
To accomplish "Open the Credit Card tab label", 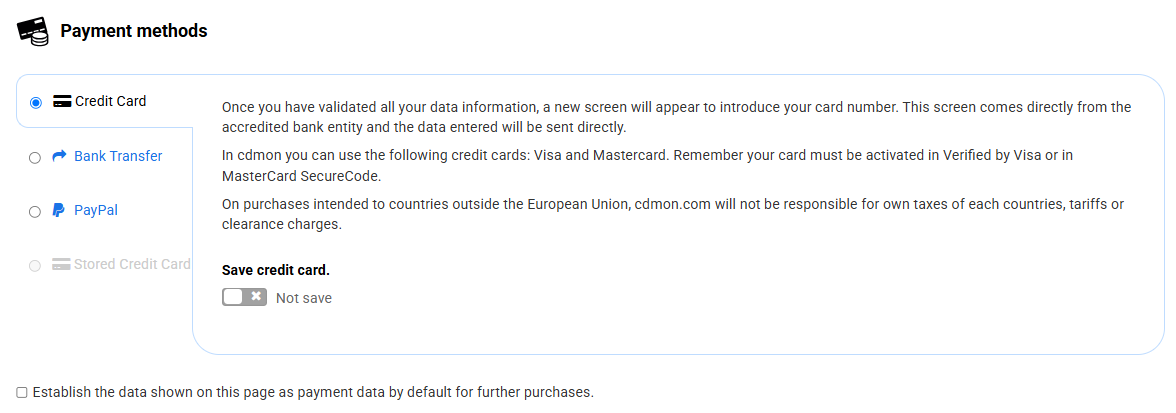I will click(x=110, y=101).
